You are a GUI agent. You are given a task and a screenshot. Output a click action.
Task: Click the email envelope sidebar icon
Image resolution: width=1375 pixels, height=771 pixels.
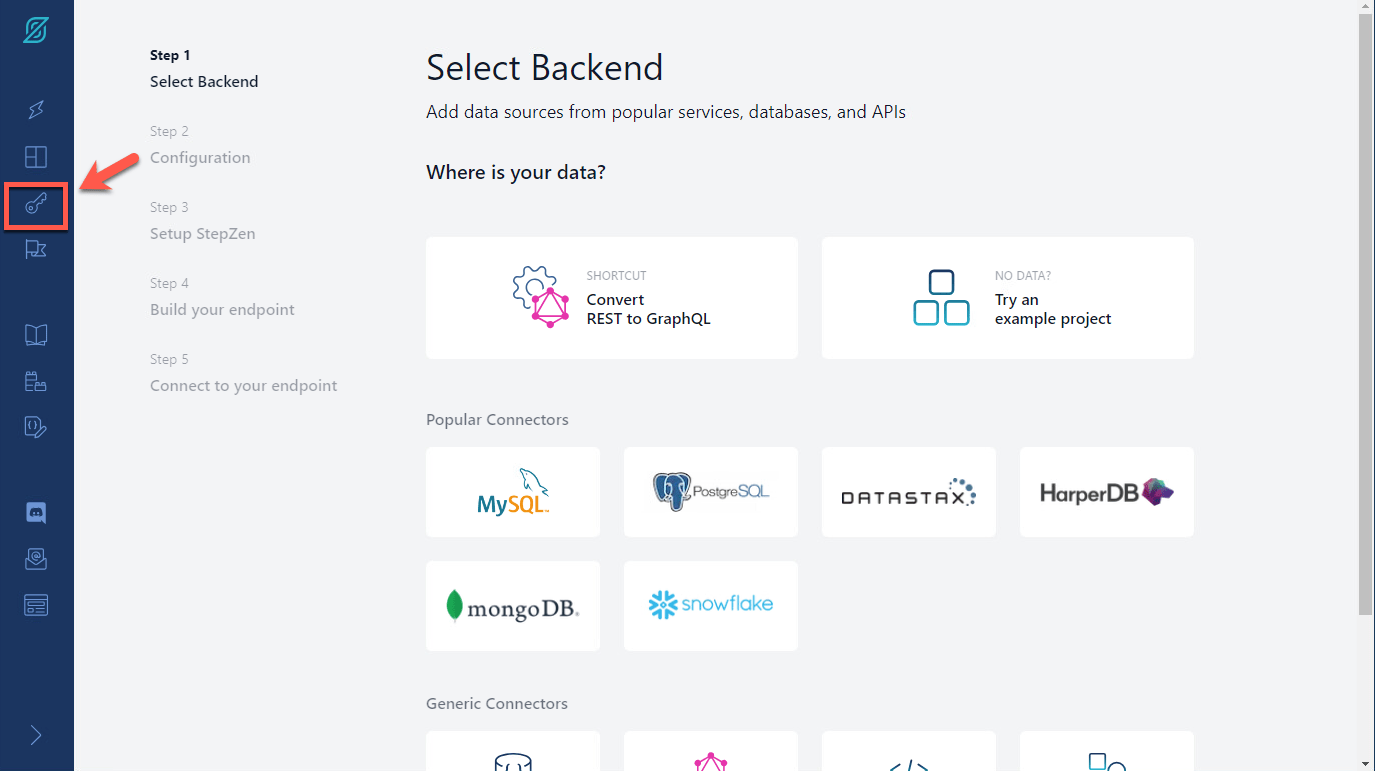point(36,559)
